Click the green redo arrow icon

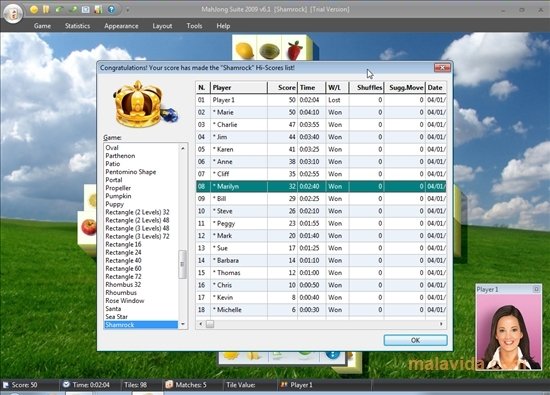click(x=73, y=9)
